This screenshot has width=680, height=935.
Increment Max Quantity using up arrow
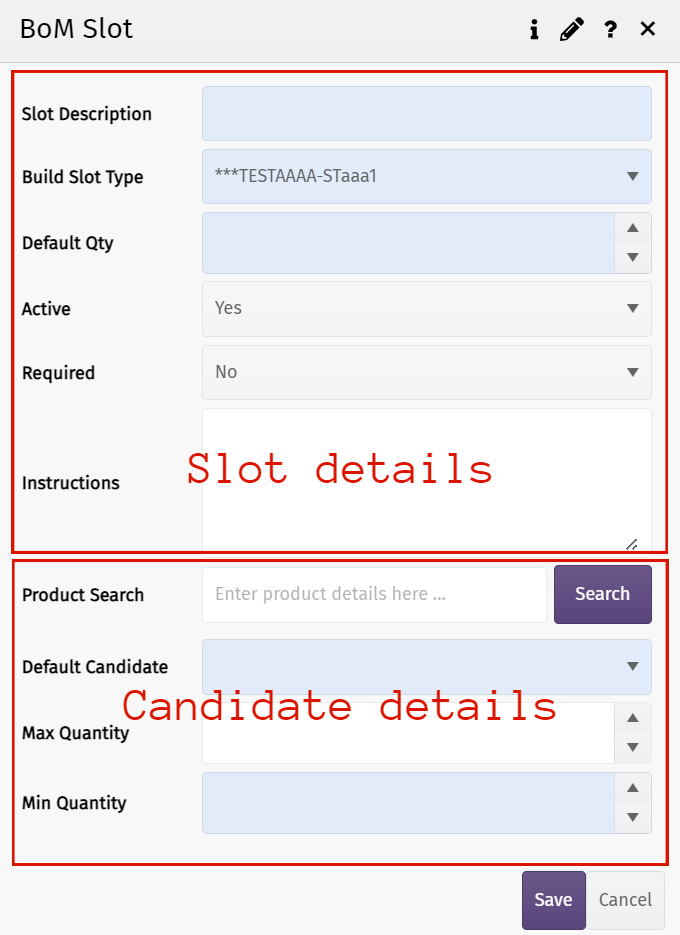[632, 718]
